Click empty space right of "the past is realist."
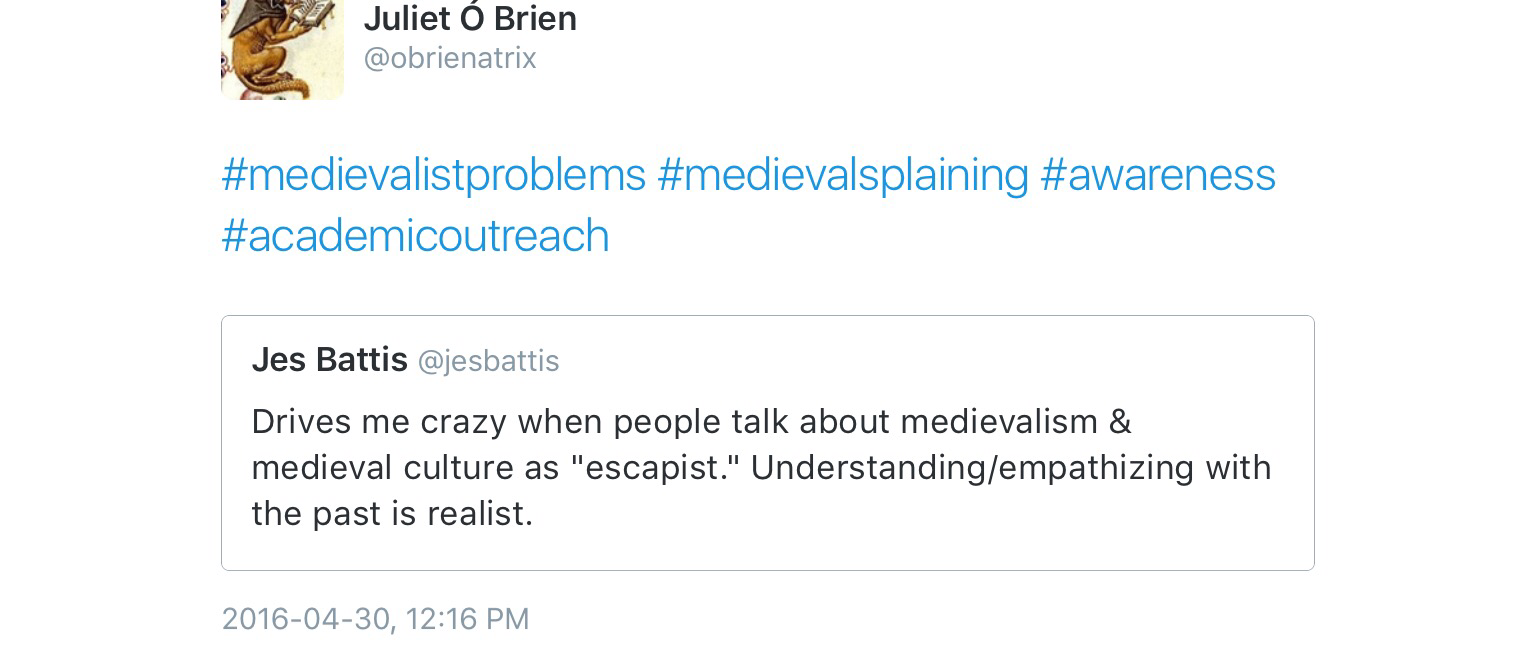The height and width of the screenshot is (650, 1536). (900, 514)
